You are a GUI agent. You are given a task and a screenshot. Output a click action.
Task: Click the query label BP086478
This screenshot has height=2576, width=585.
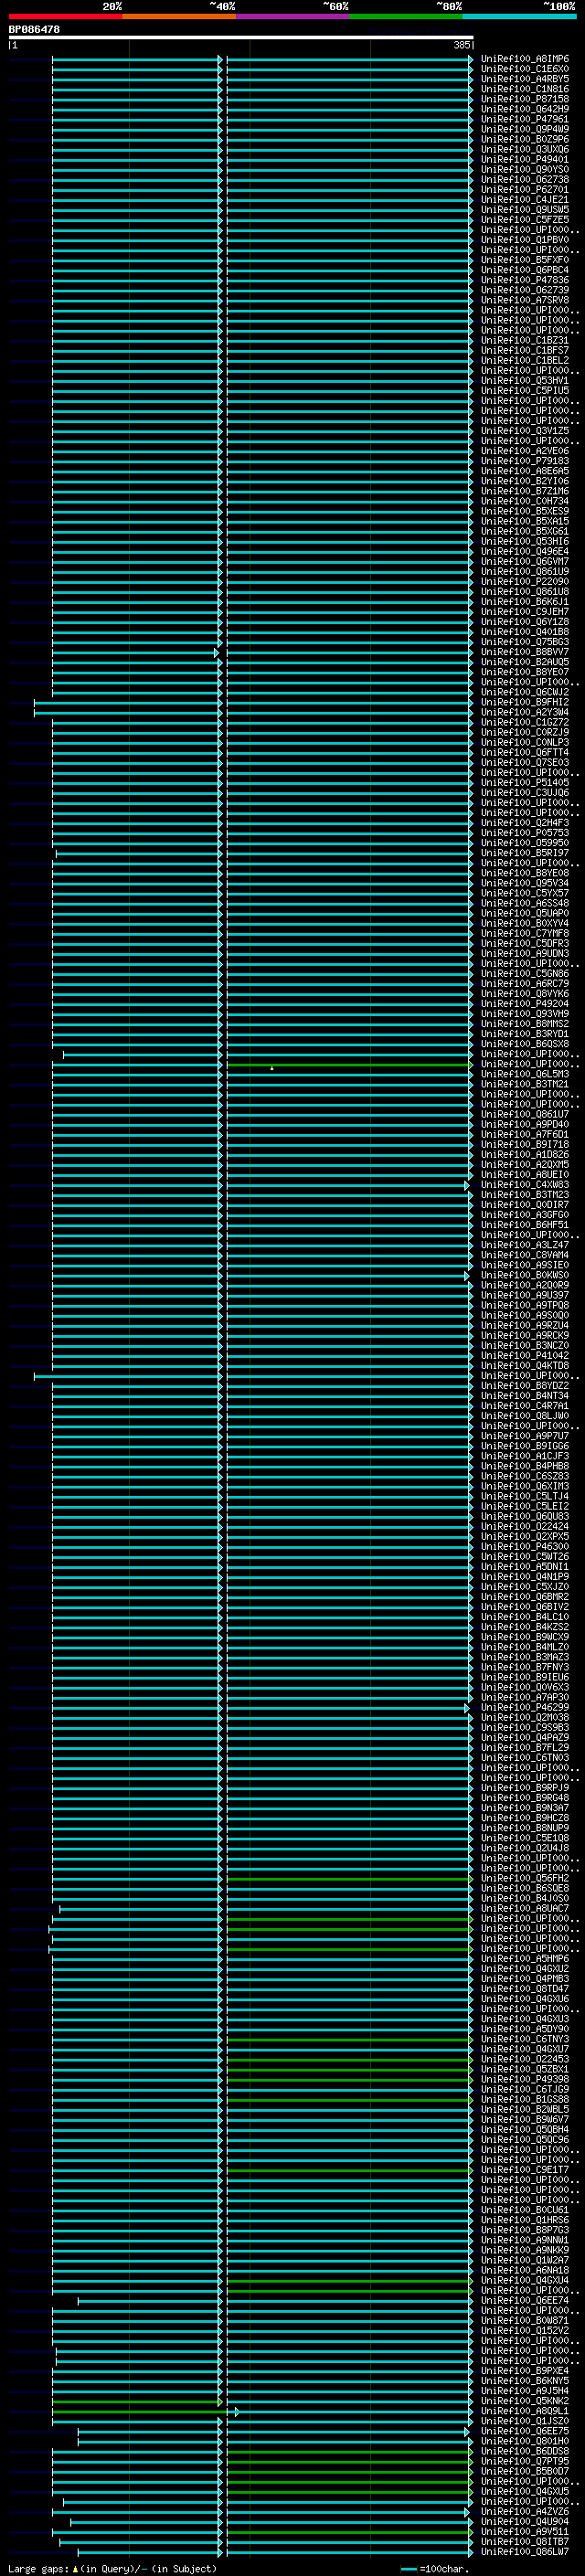pyautogui.click(x=34, y=29)
